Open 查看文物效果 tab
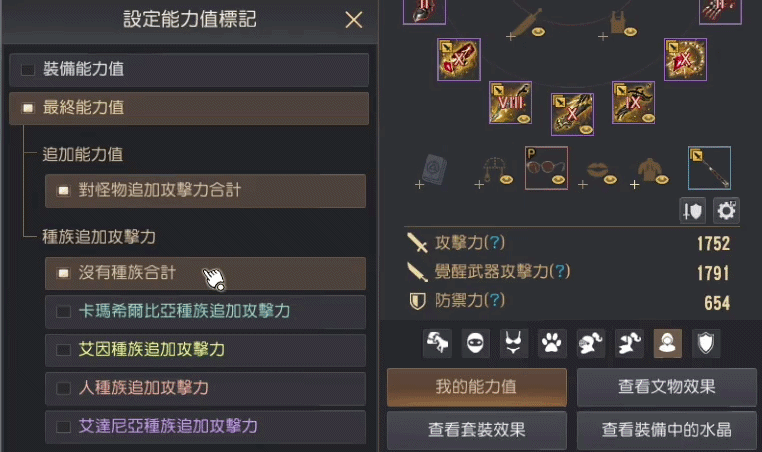This screenshot has height=452, width=762. (x=667, y=387)
